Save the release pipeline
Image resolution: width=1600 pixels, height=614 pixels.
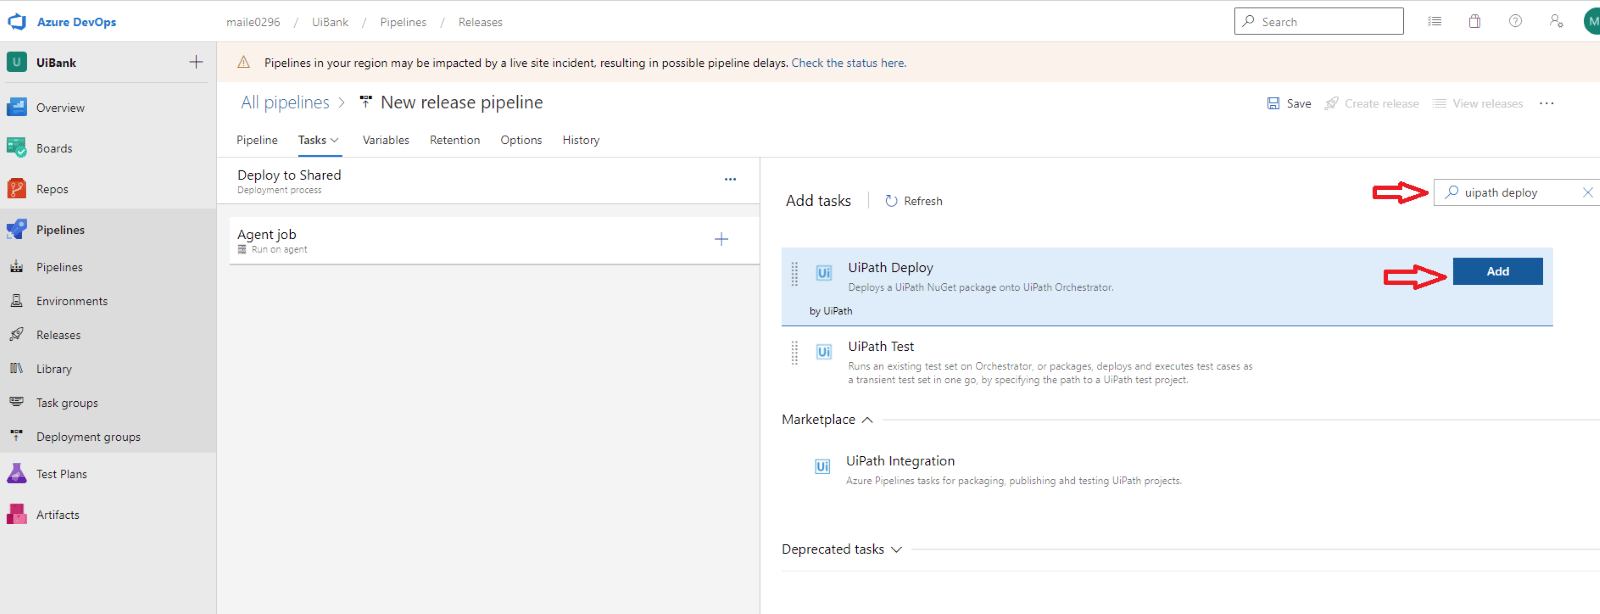pos(1289,103)
